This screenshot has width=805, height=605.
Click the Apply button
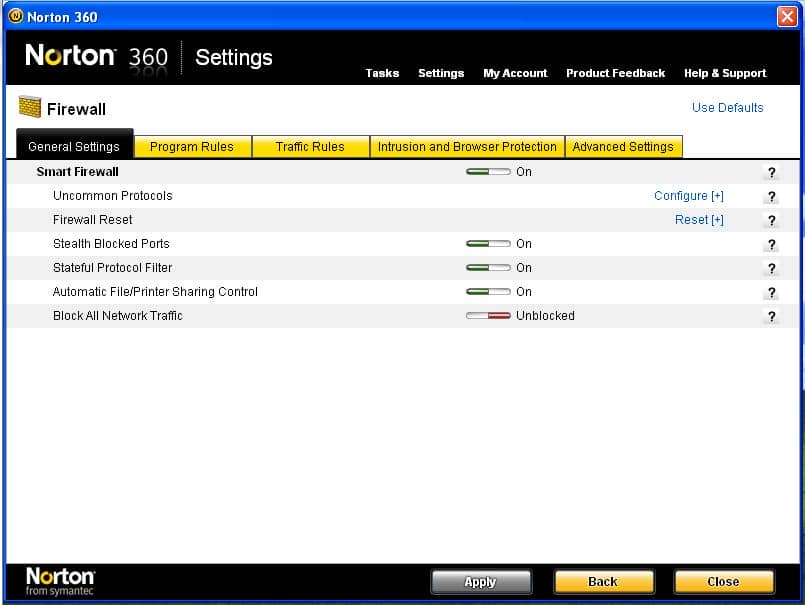(x=481, y=582)
